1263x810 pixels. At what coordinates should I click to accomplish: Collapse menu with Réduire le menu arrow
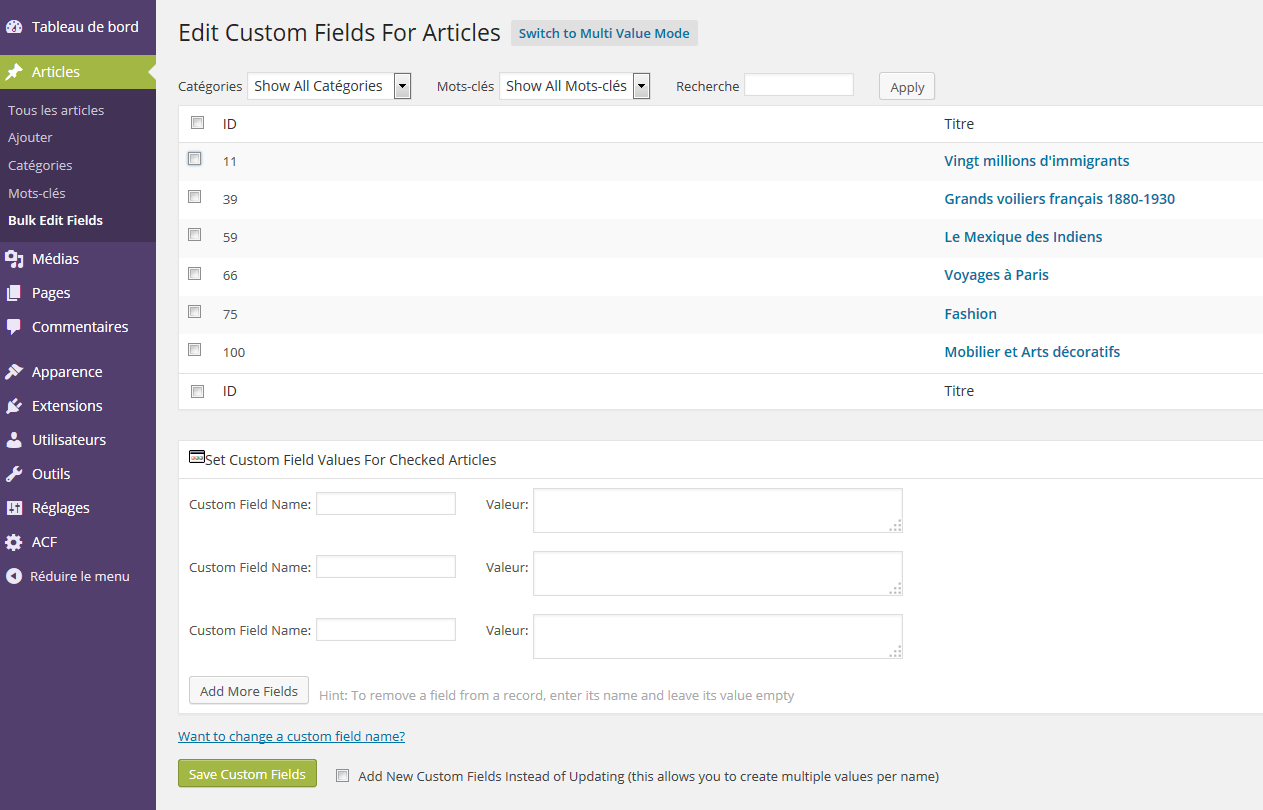coord(14,577)
